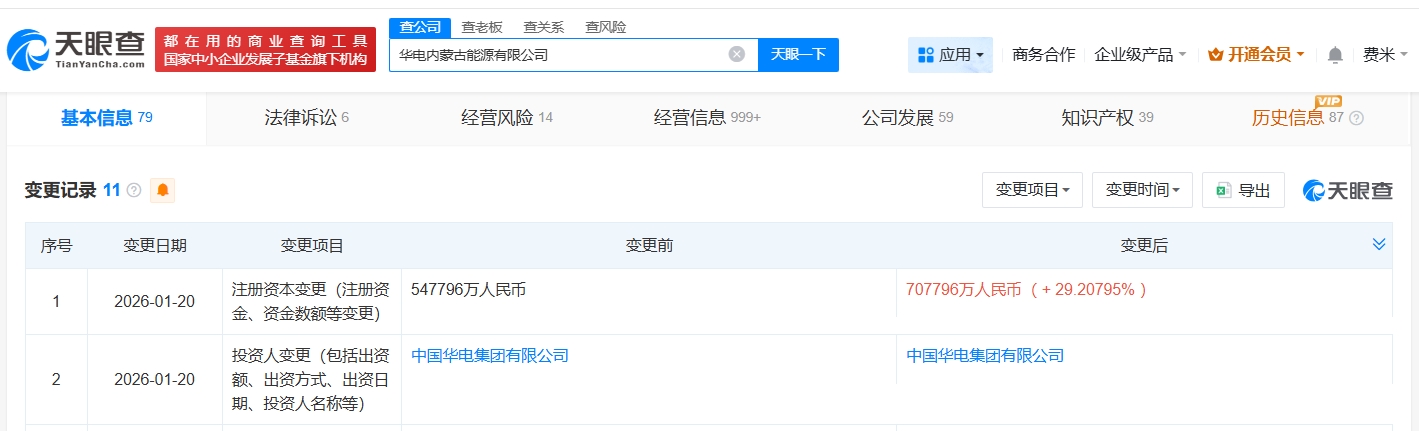Open the 企业级产品 dropdown menu
The height and width of the screenshot is (431, 1419).
click(1140, 55)
